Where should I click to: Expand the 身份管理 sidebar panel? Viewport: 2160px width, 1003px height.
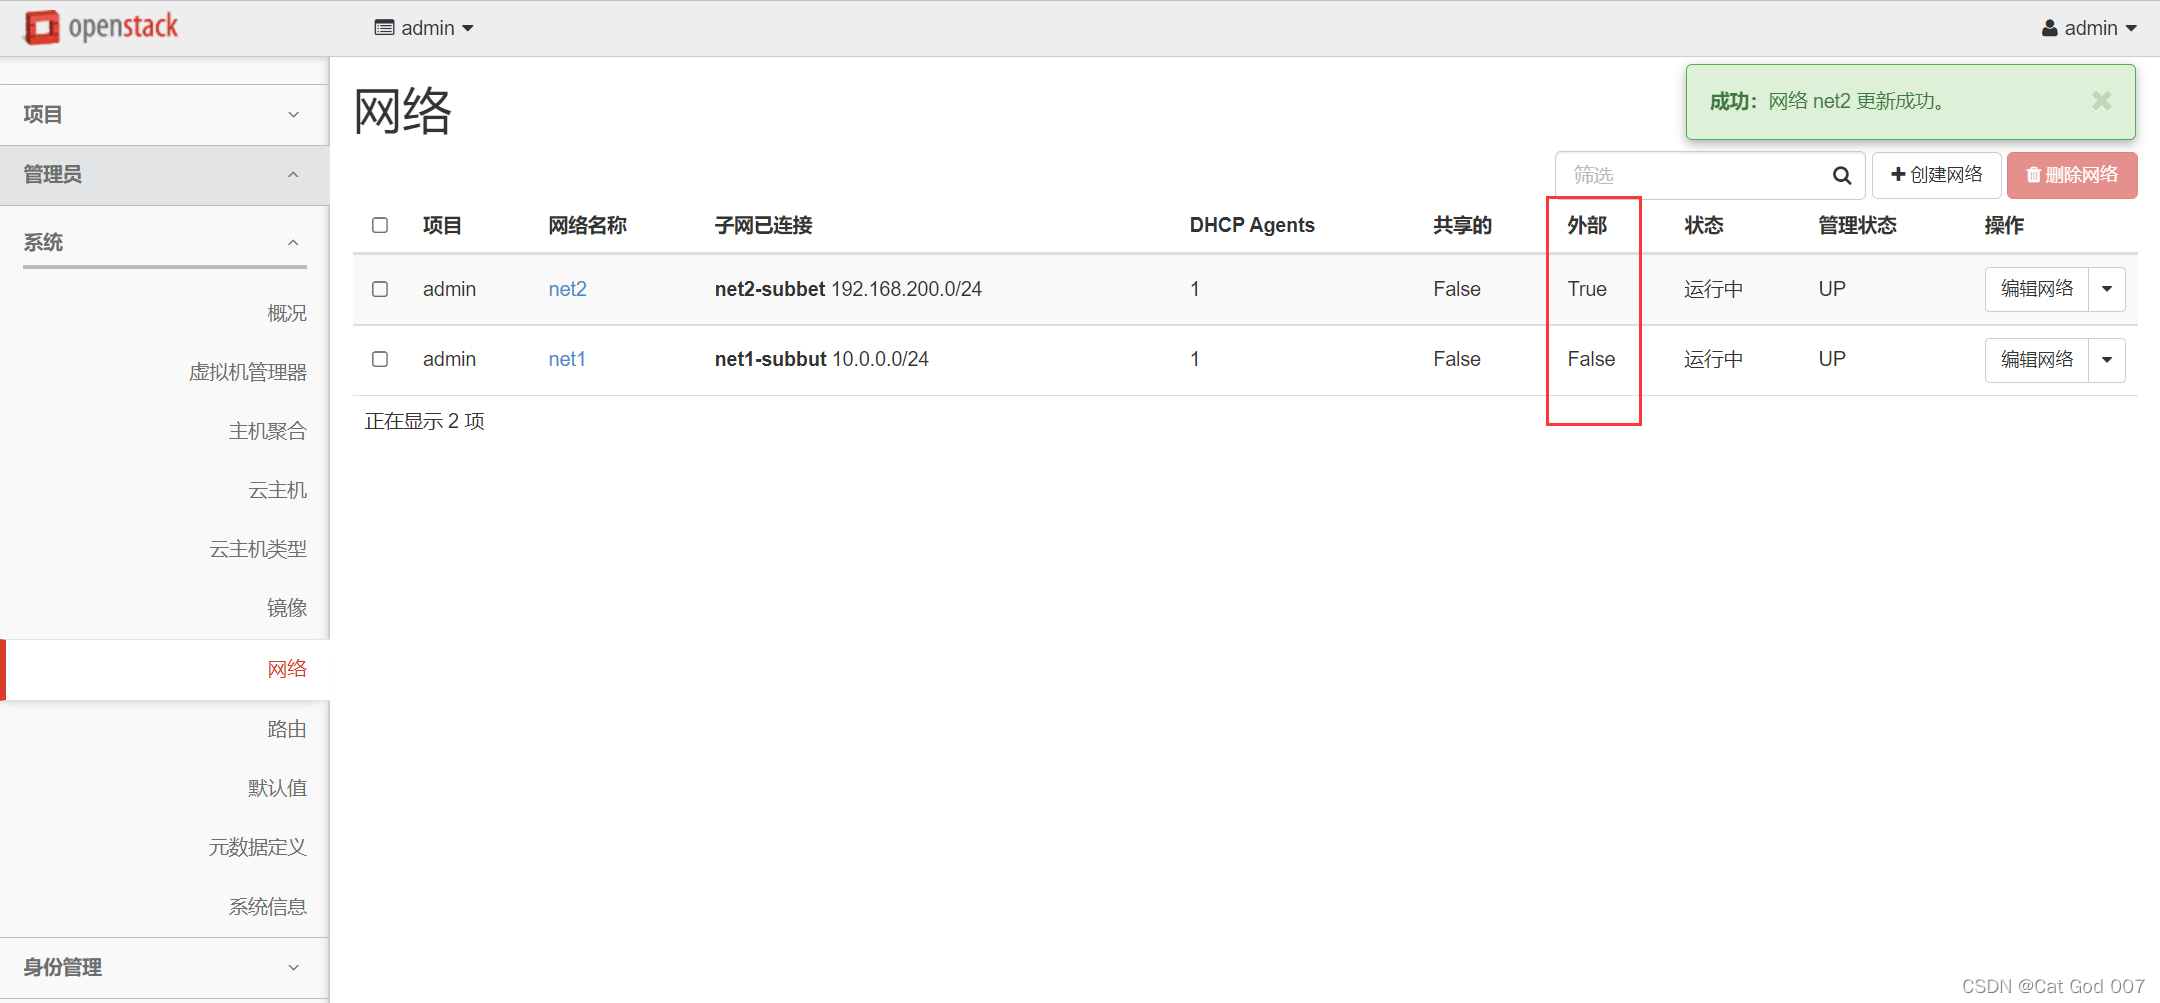coord(164,967)
